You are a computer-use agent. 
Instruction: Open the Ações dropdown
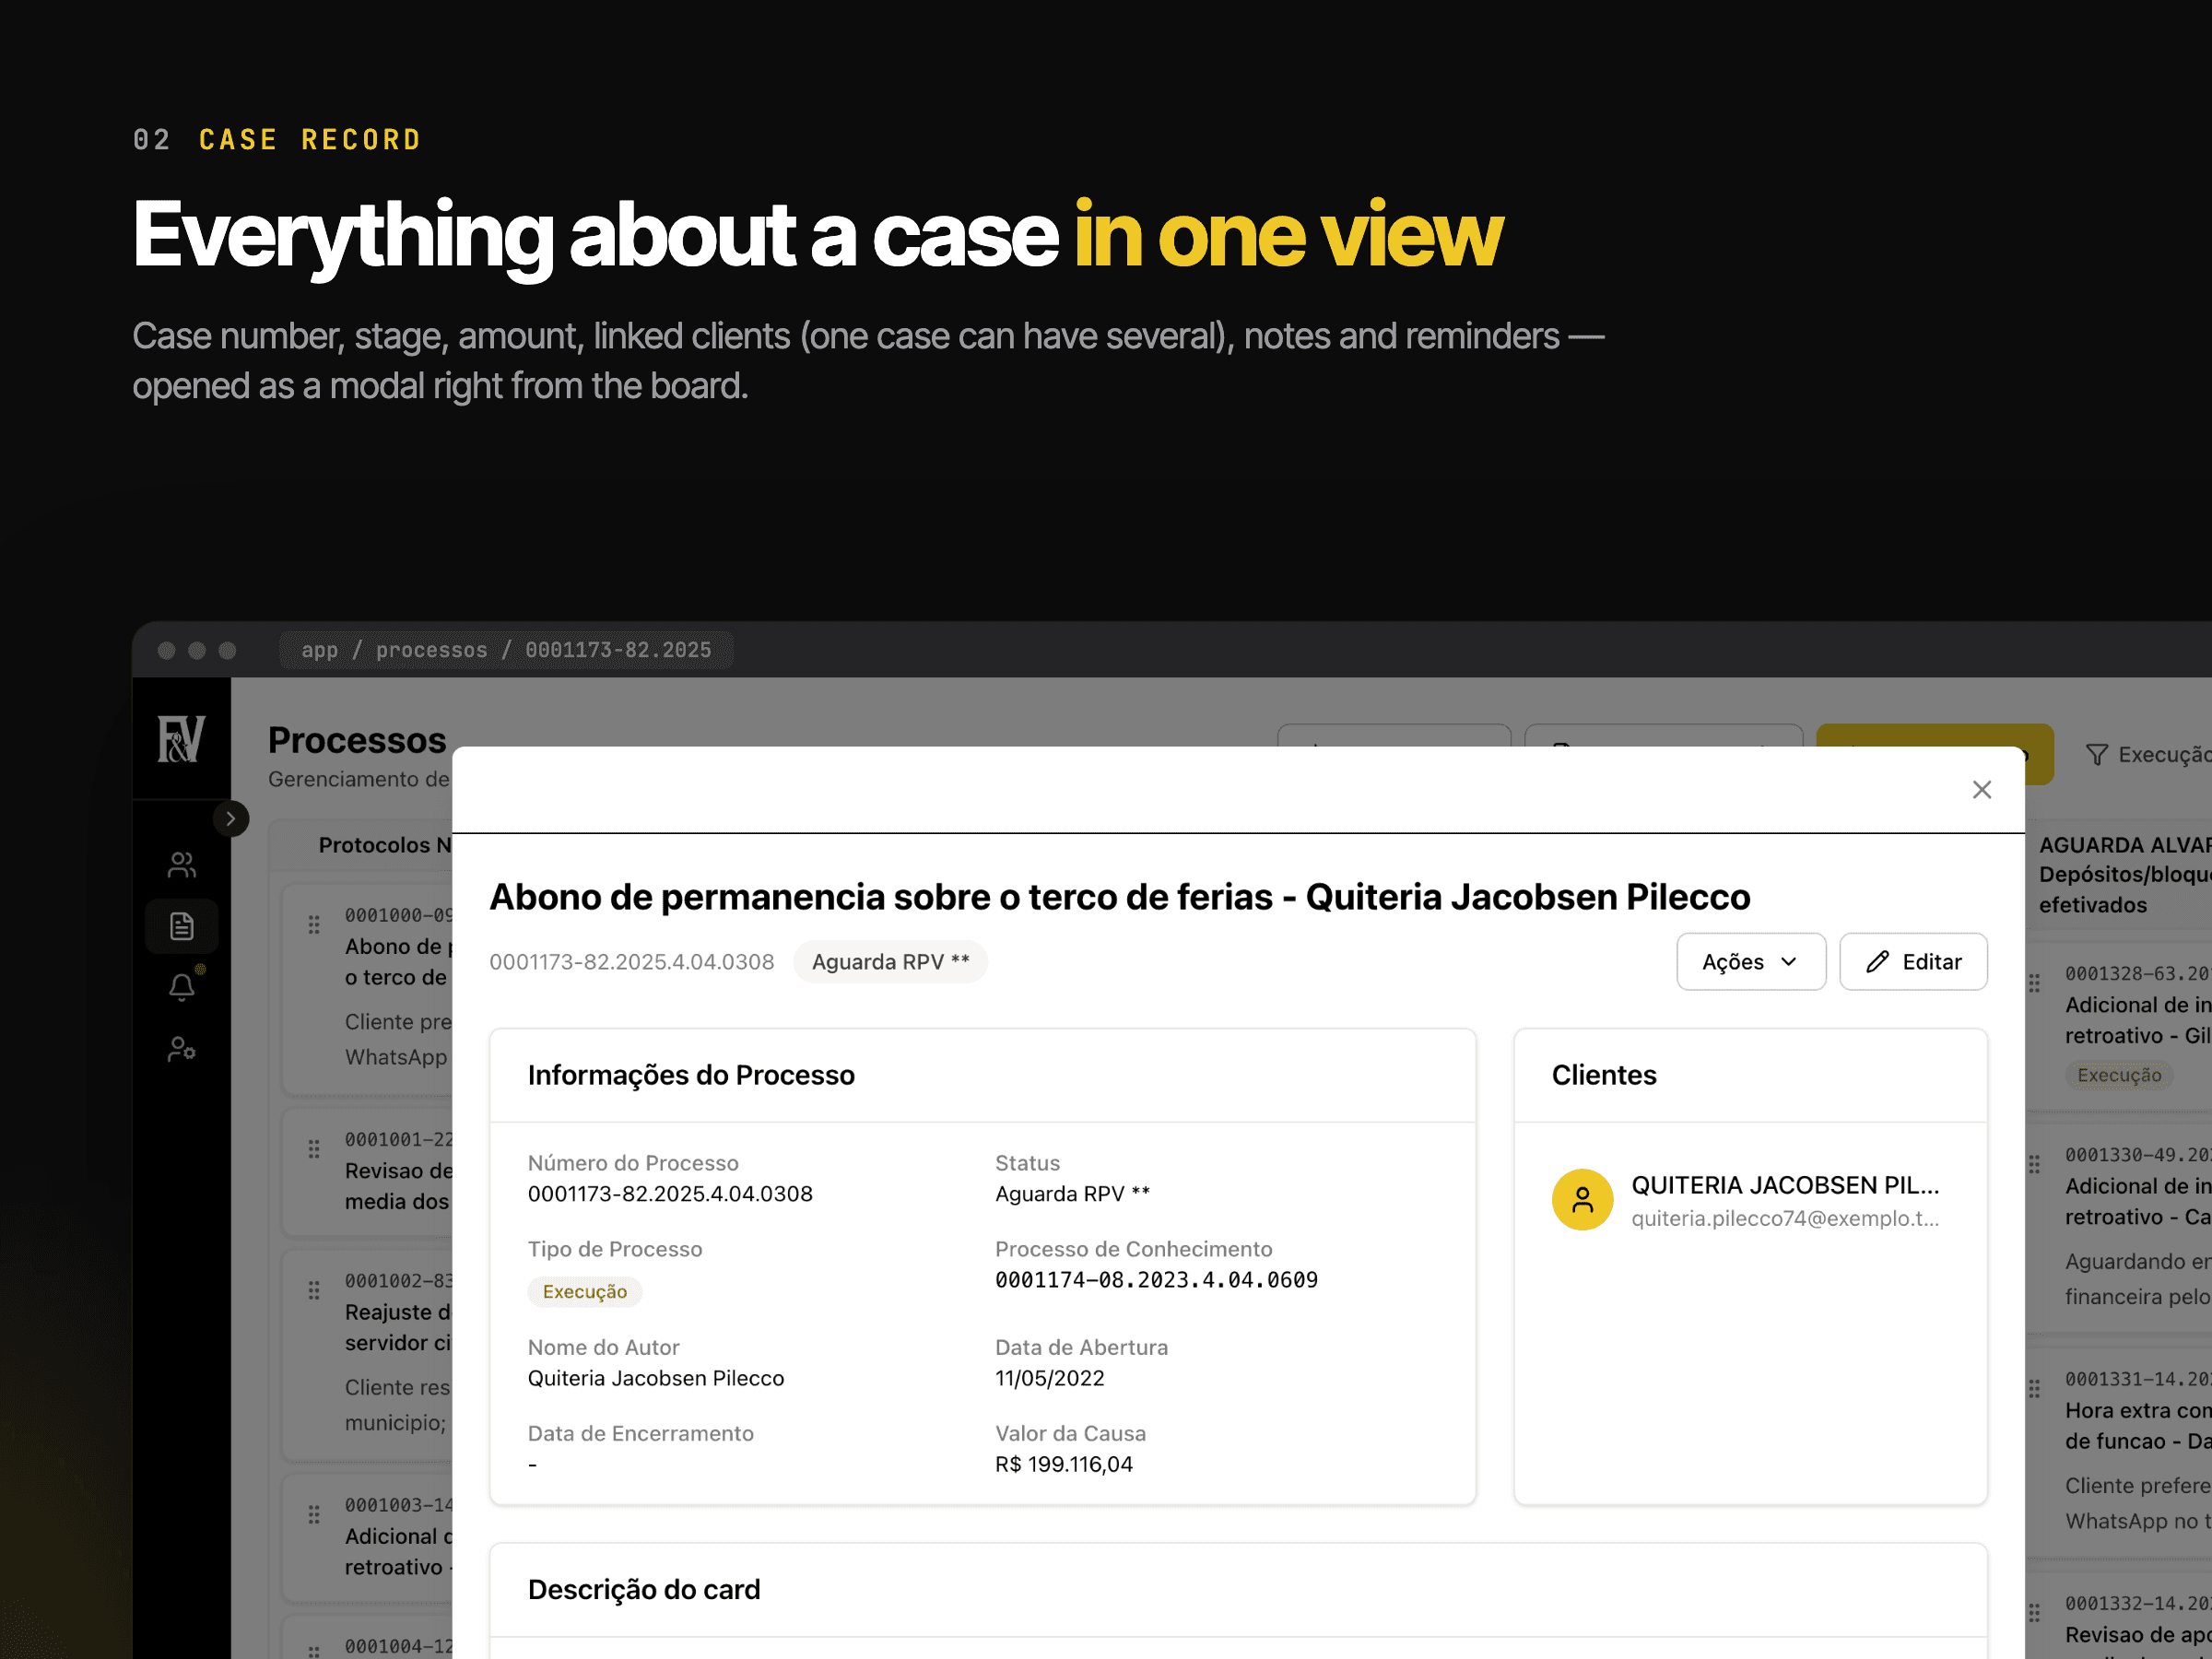[1750, 961]
